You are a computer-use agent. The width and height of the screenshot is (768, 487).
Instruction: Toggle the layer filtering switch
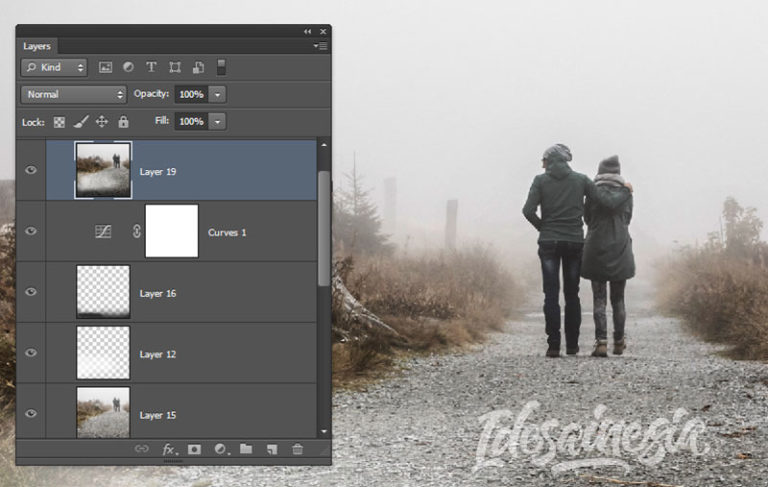pyautogui.click(x=221, y=67)
